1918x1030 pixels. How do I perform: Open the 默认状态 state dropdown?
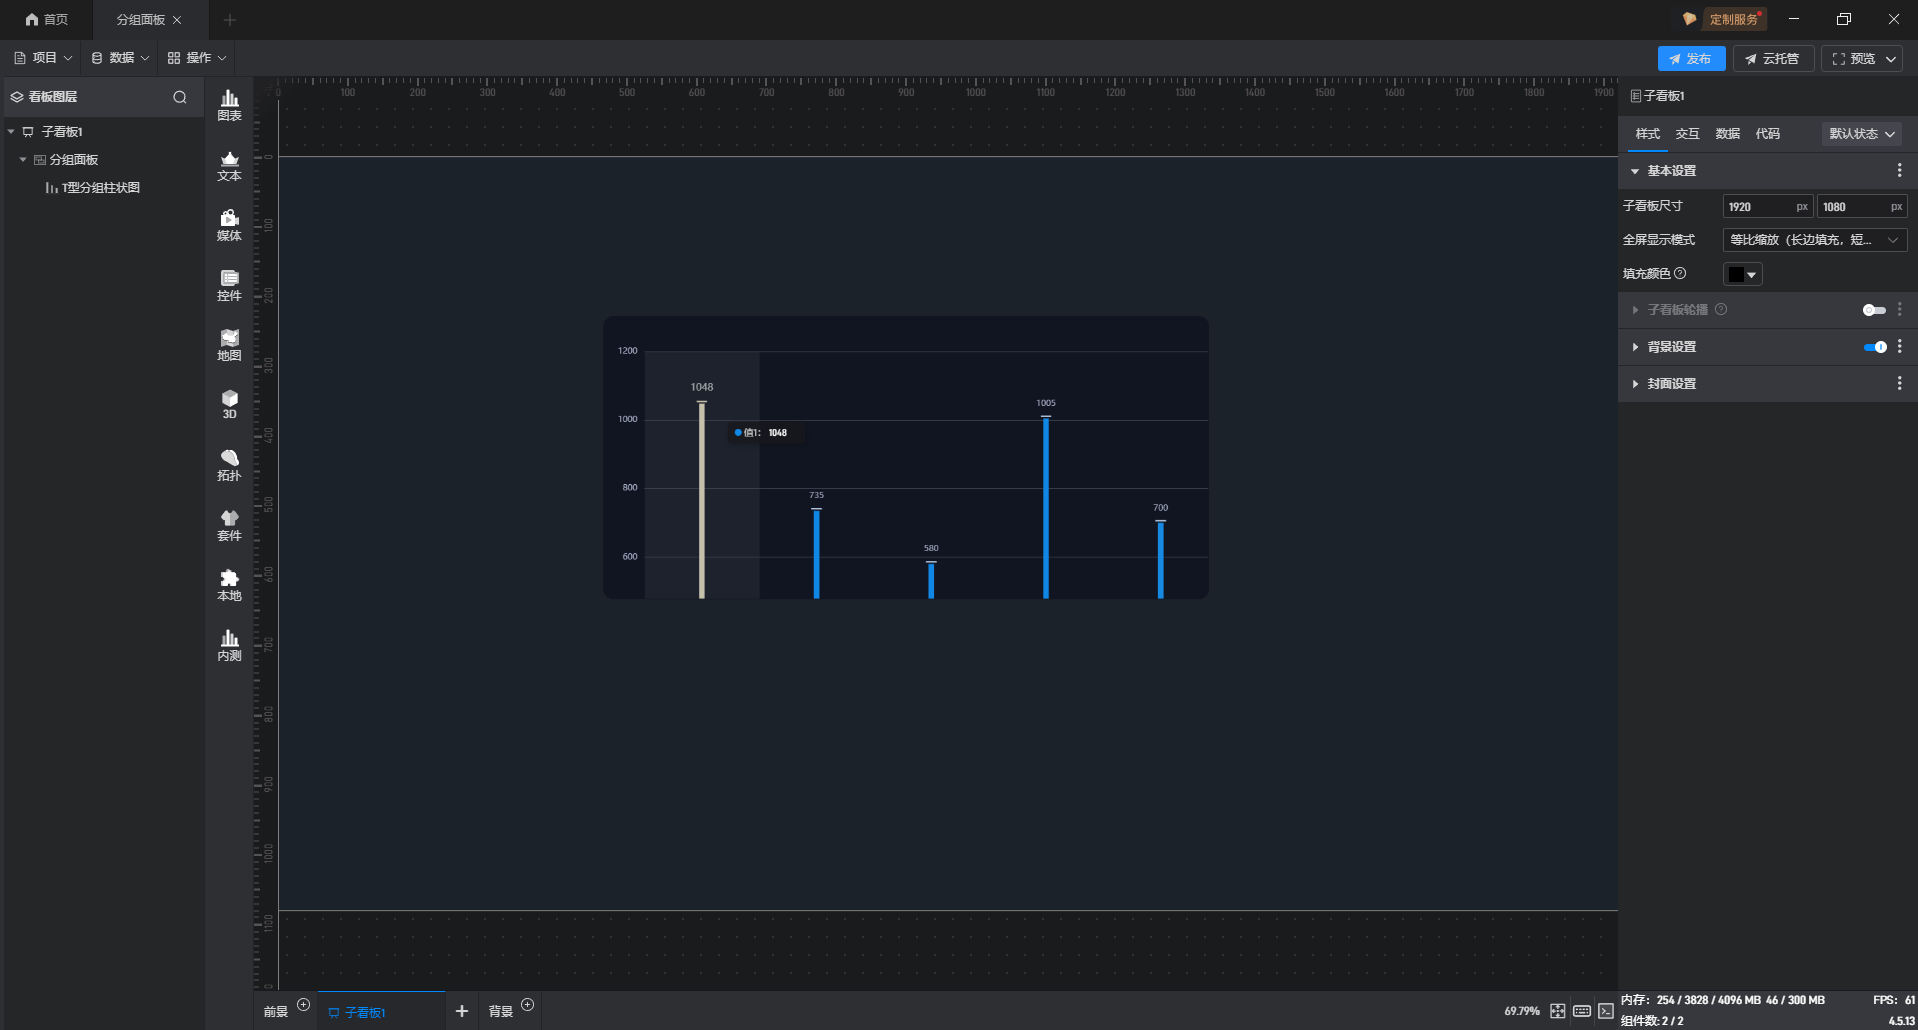(1861, 134)
